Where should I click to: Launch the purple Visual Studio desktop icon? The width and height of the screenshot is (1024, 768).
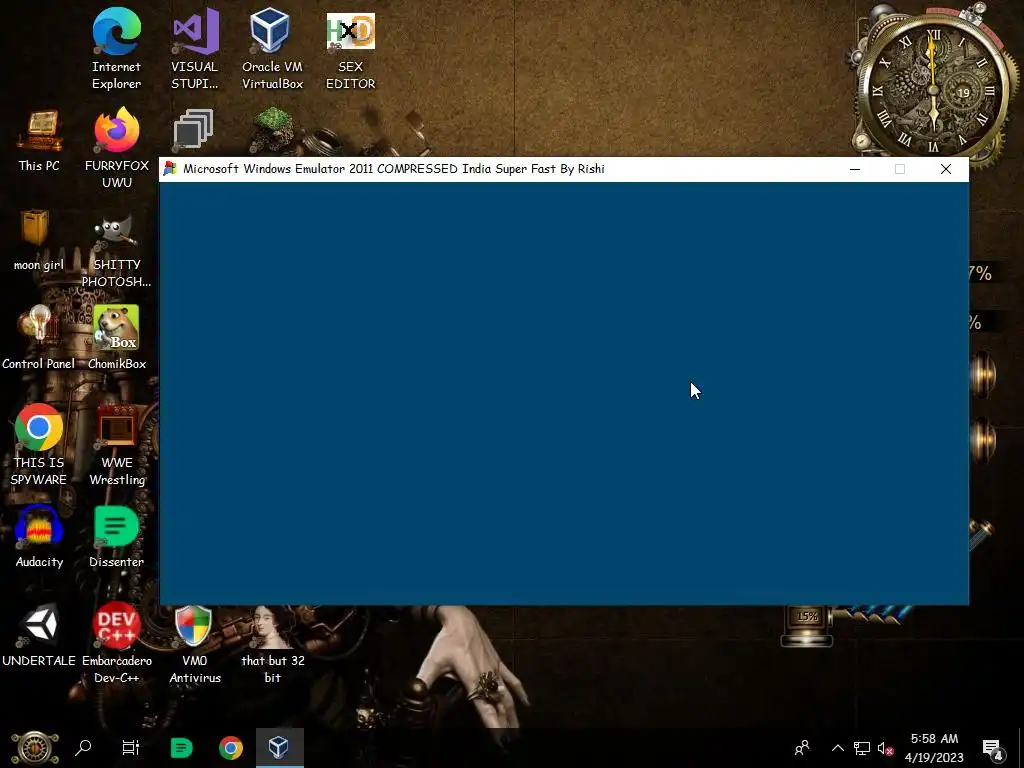(x=195, y=49)
